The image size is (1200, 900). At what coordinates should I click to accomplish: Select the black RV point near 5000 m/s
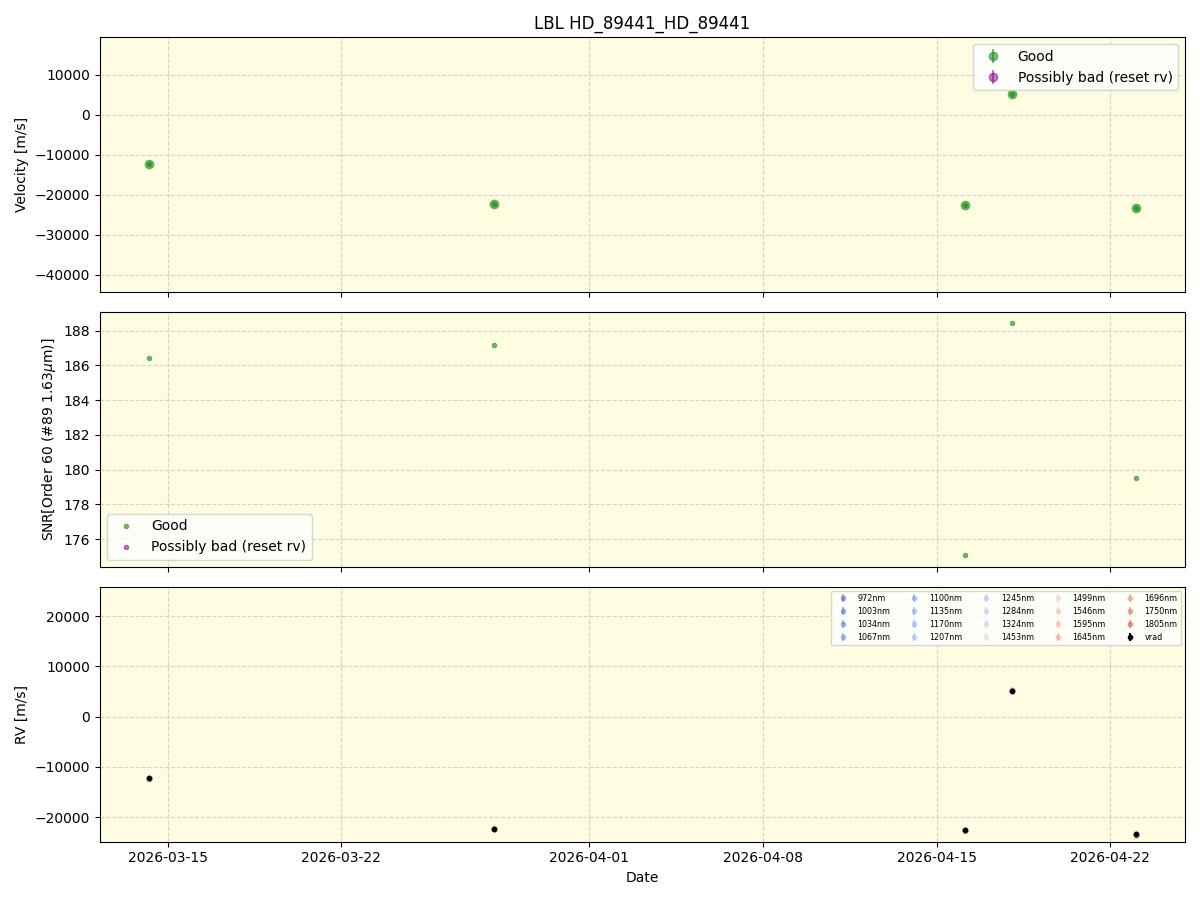pyautogui.click(x=1012, y=691)
